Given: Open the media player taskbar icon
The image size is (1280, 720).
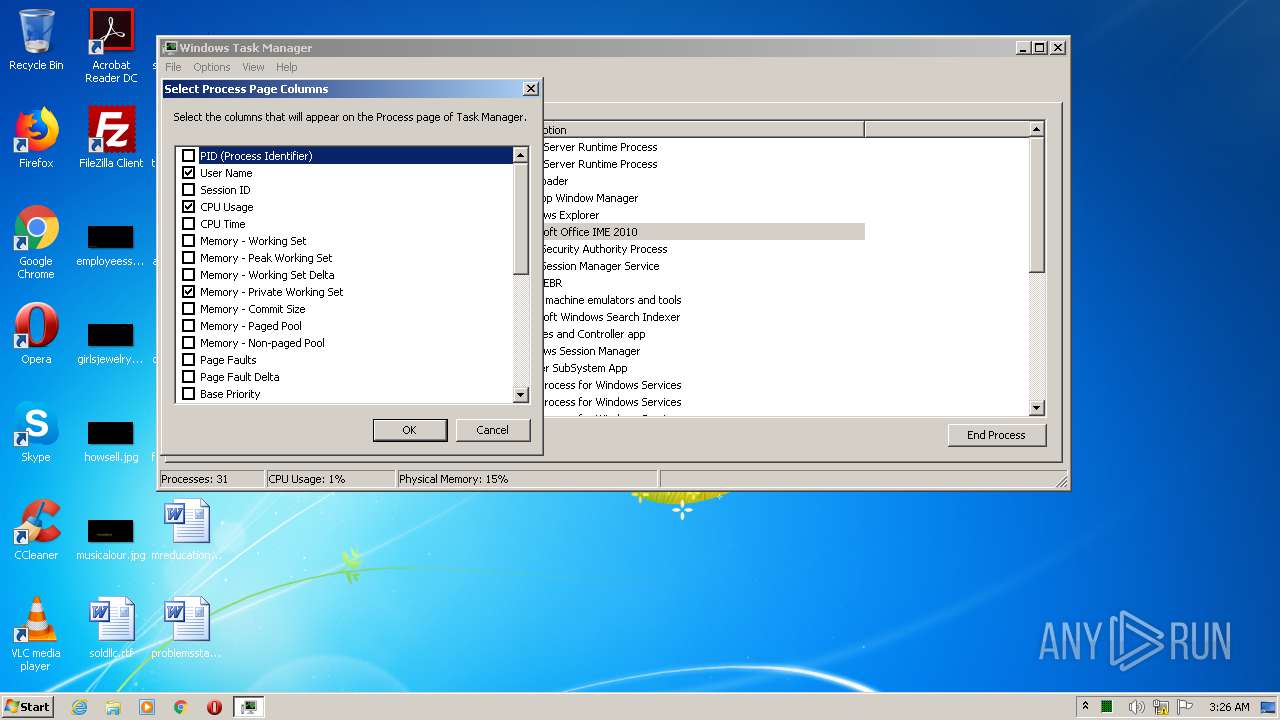Looking at the screenshot, I should click(x=147, y=707).
